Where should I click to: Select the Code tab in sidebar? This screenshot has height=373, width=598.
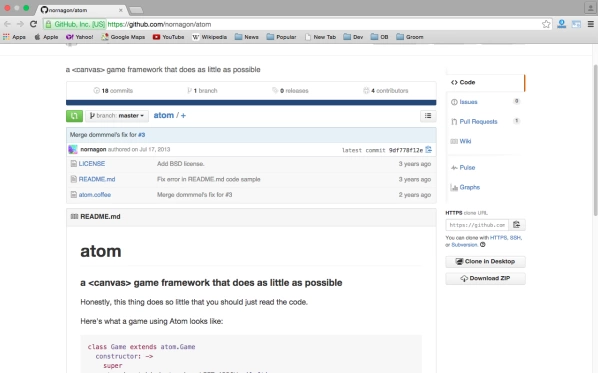coord(485,82)
